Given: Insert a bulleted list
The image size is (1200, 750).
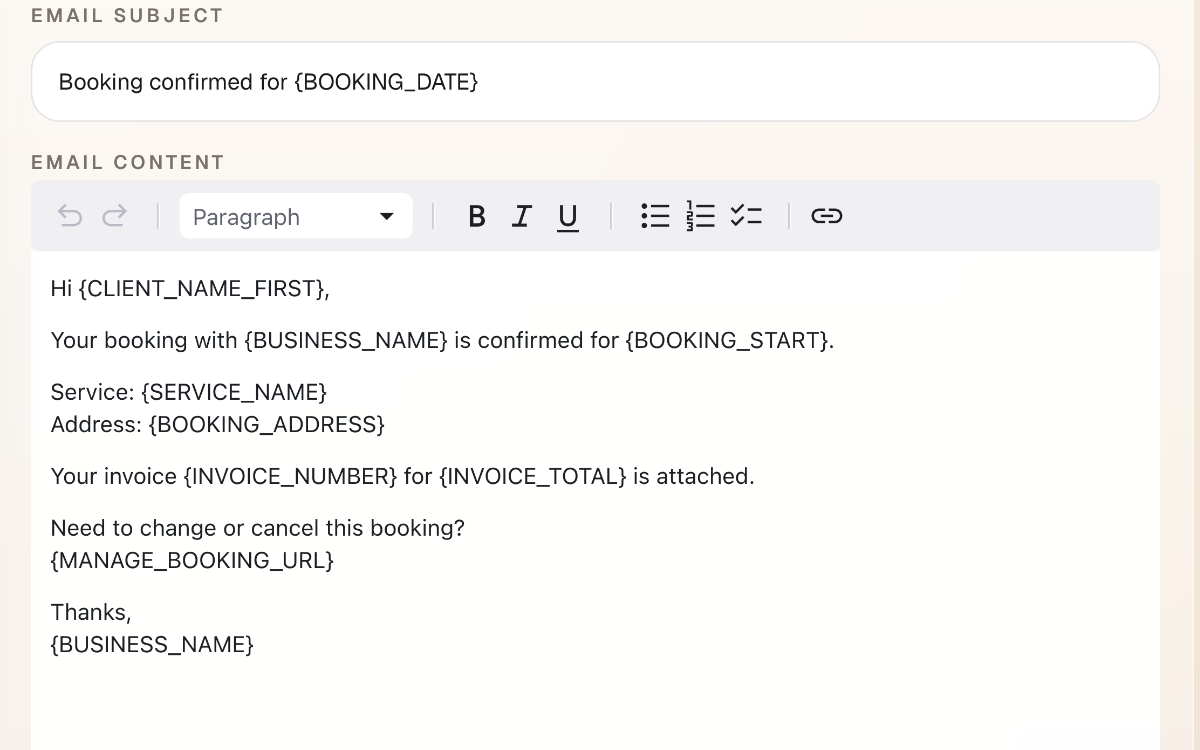Looking at the screenshot, I should click(655, 216).
